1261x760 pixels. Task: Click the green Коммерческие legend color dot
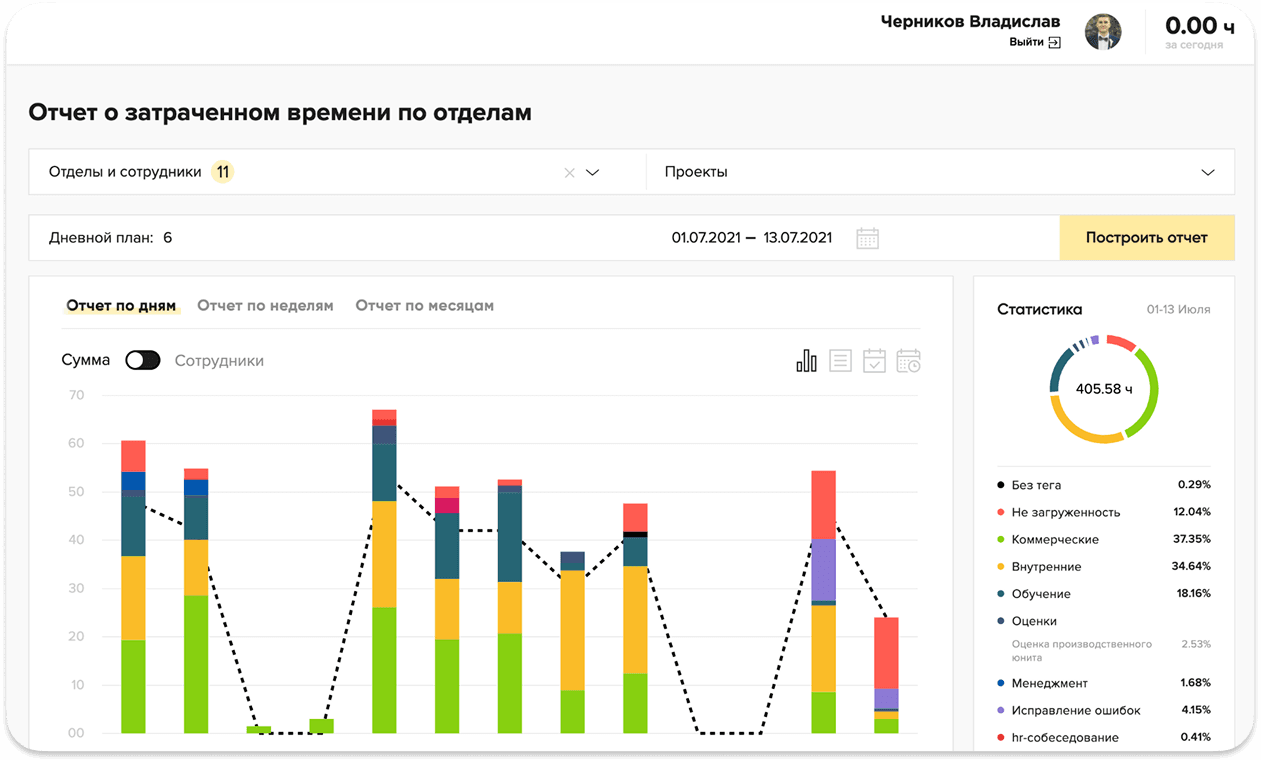(x=1001, y=540)
